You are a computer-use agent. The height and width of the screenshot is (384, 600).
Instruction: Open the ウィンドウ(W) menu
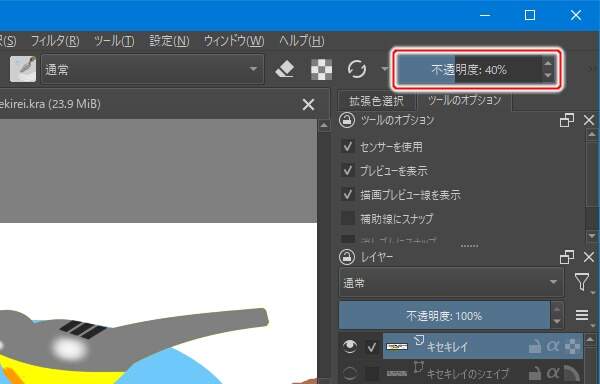[x=234, y=41]
